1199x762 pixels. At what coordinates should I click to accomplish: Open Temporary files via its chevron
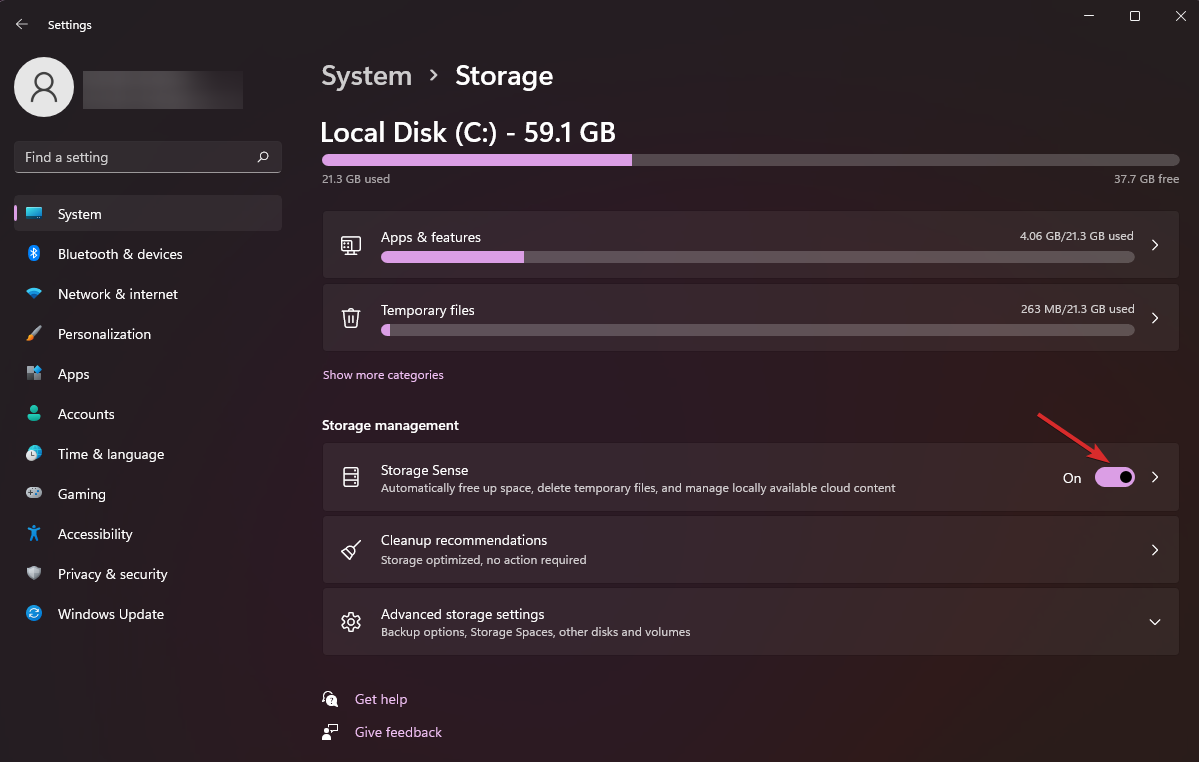coord(1155,318)
